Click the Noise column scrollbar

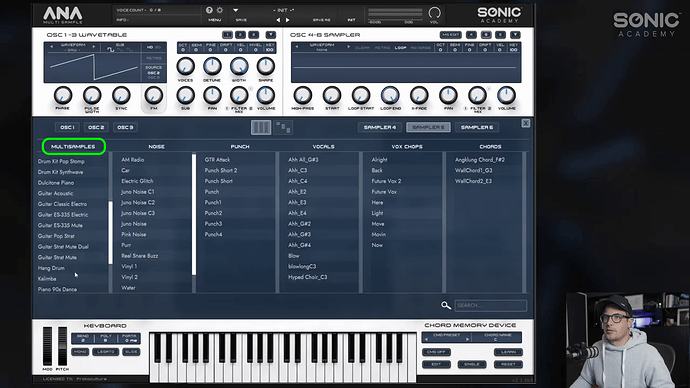(x=194, y=215)
